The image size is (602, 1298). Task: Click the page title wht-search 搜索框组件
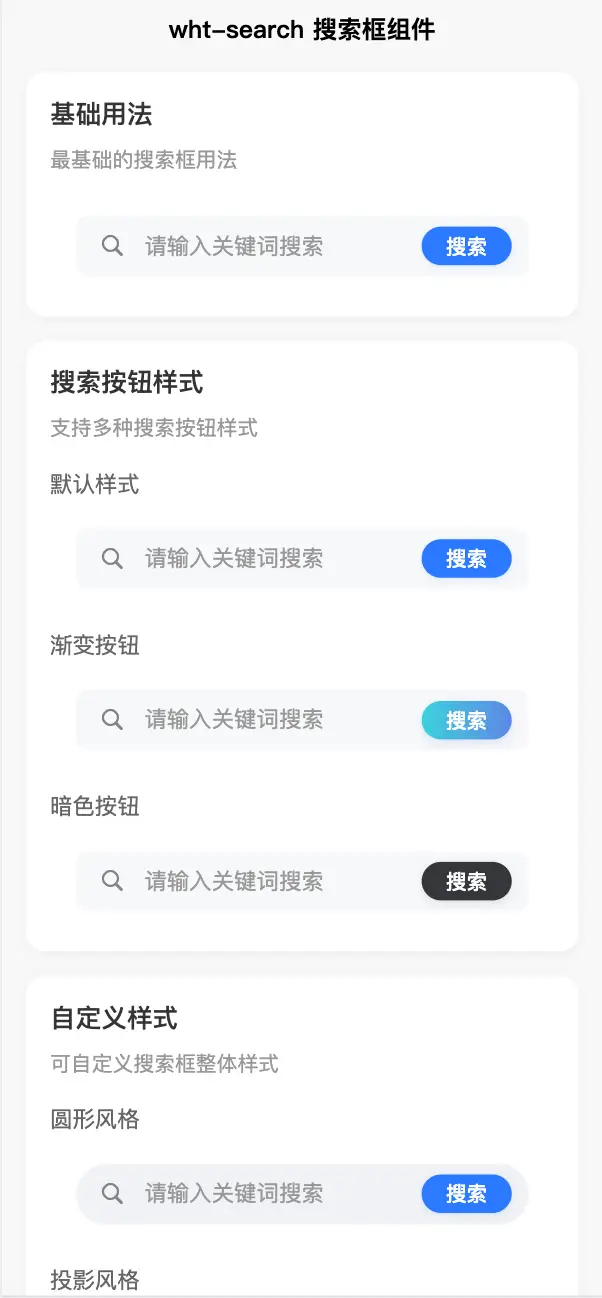tap(301, 30)
